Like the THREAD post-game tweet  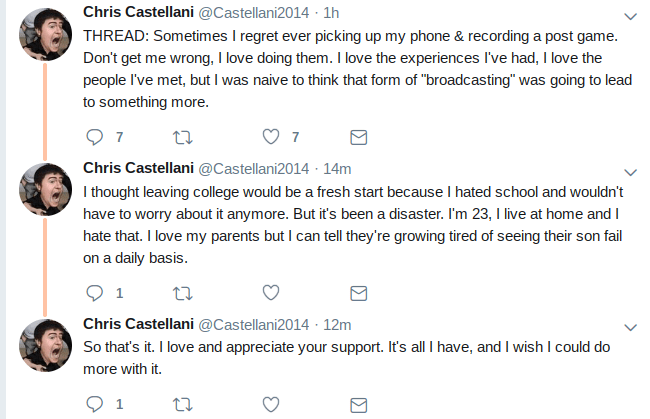(x=270, y=136)
